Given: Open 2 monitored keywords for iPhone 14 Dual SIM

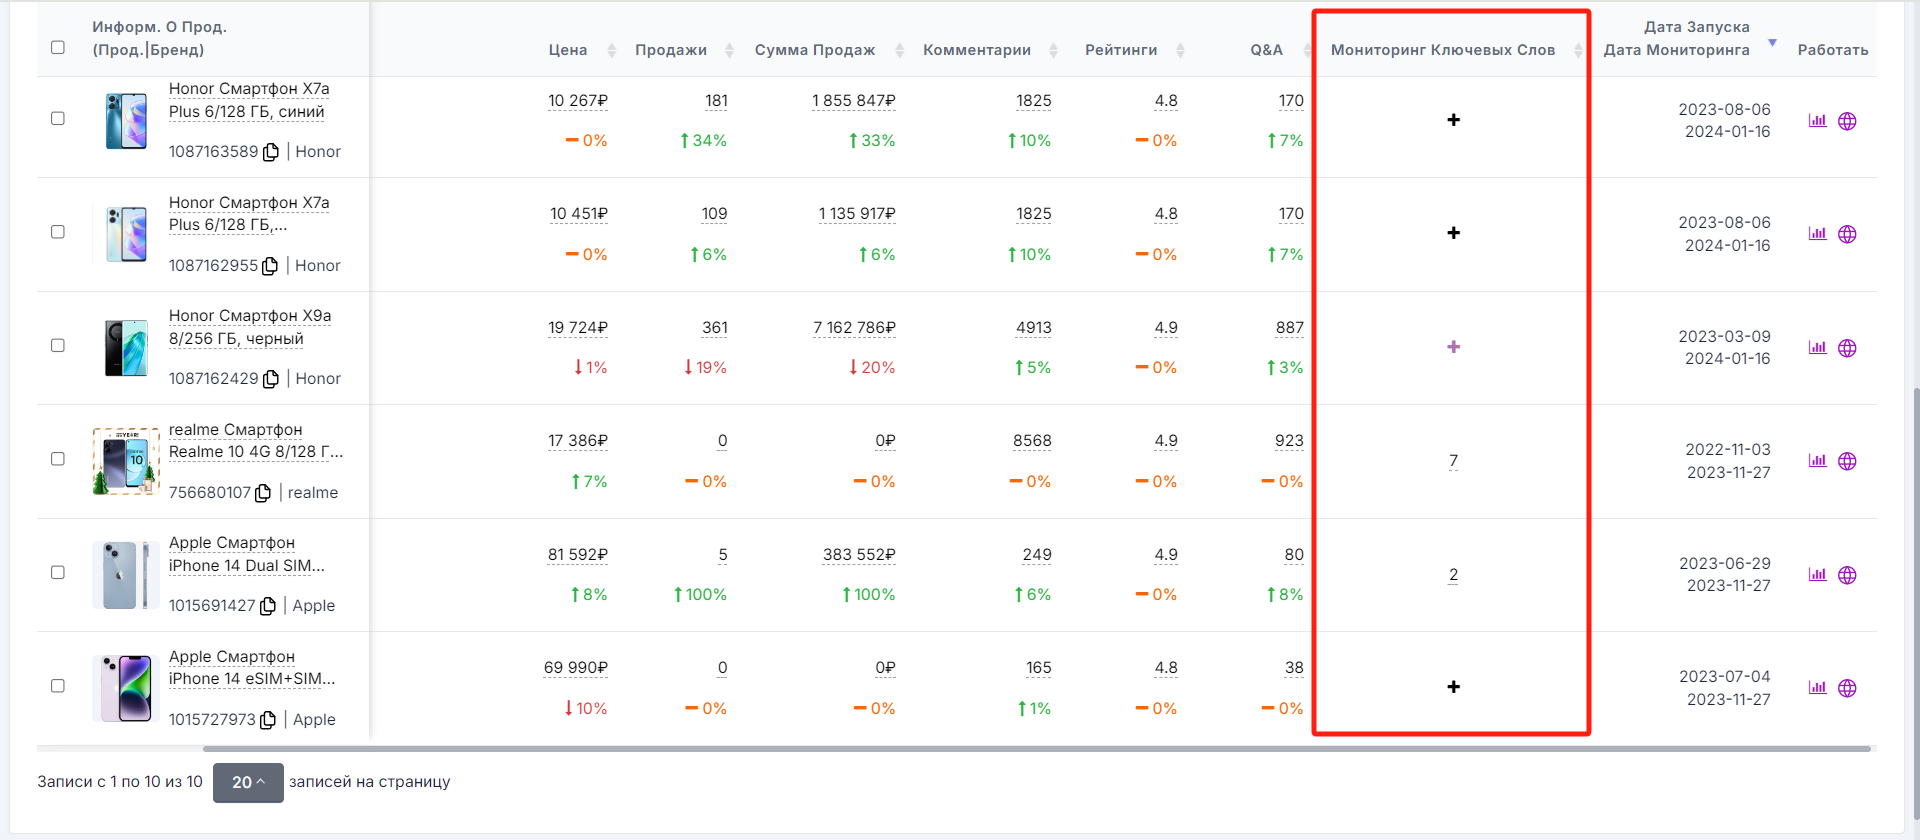Looking at the screenshot, I should coord(1453,575).
